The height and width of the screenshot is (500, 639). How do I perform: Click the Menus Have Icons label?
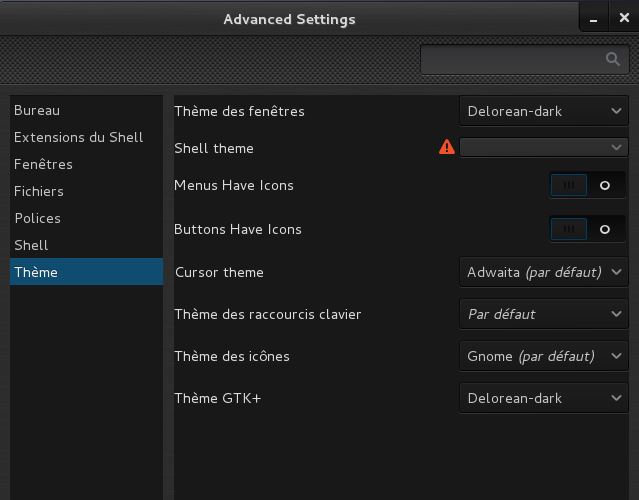point(234,185)
